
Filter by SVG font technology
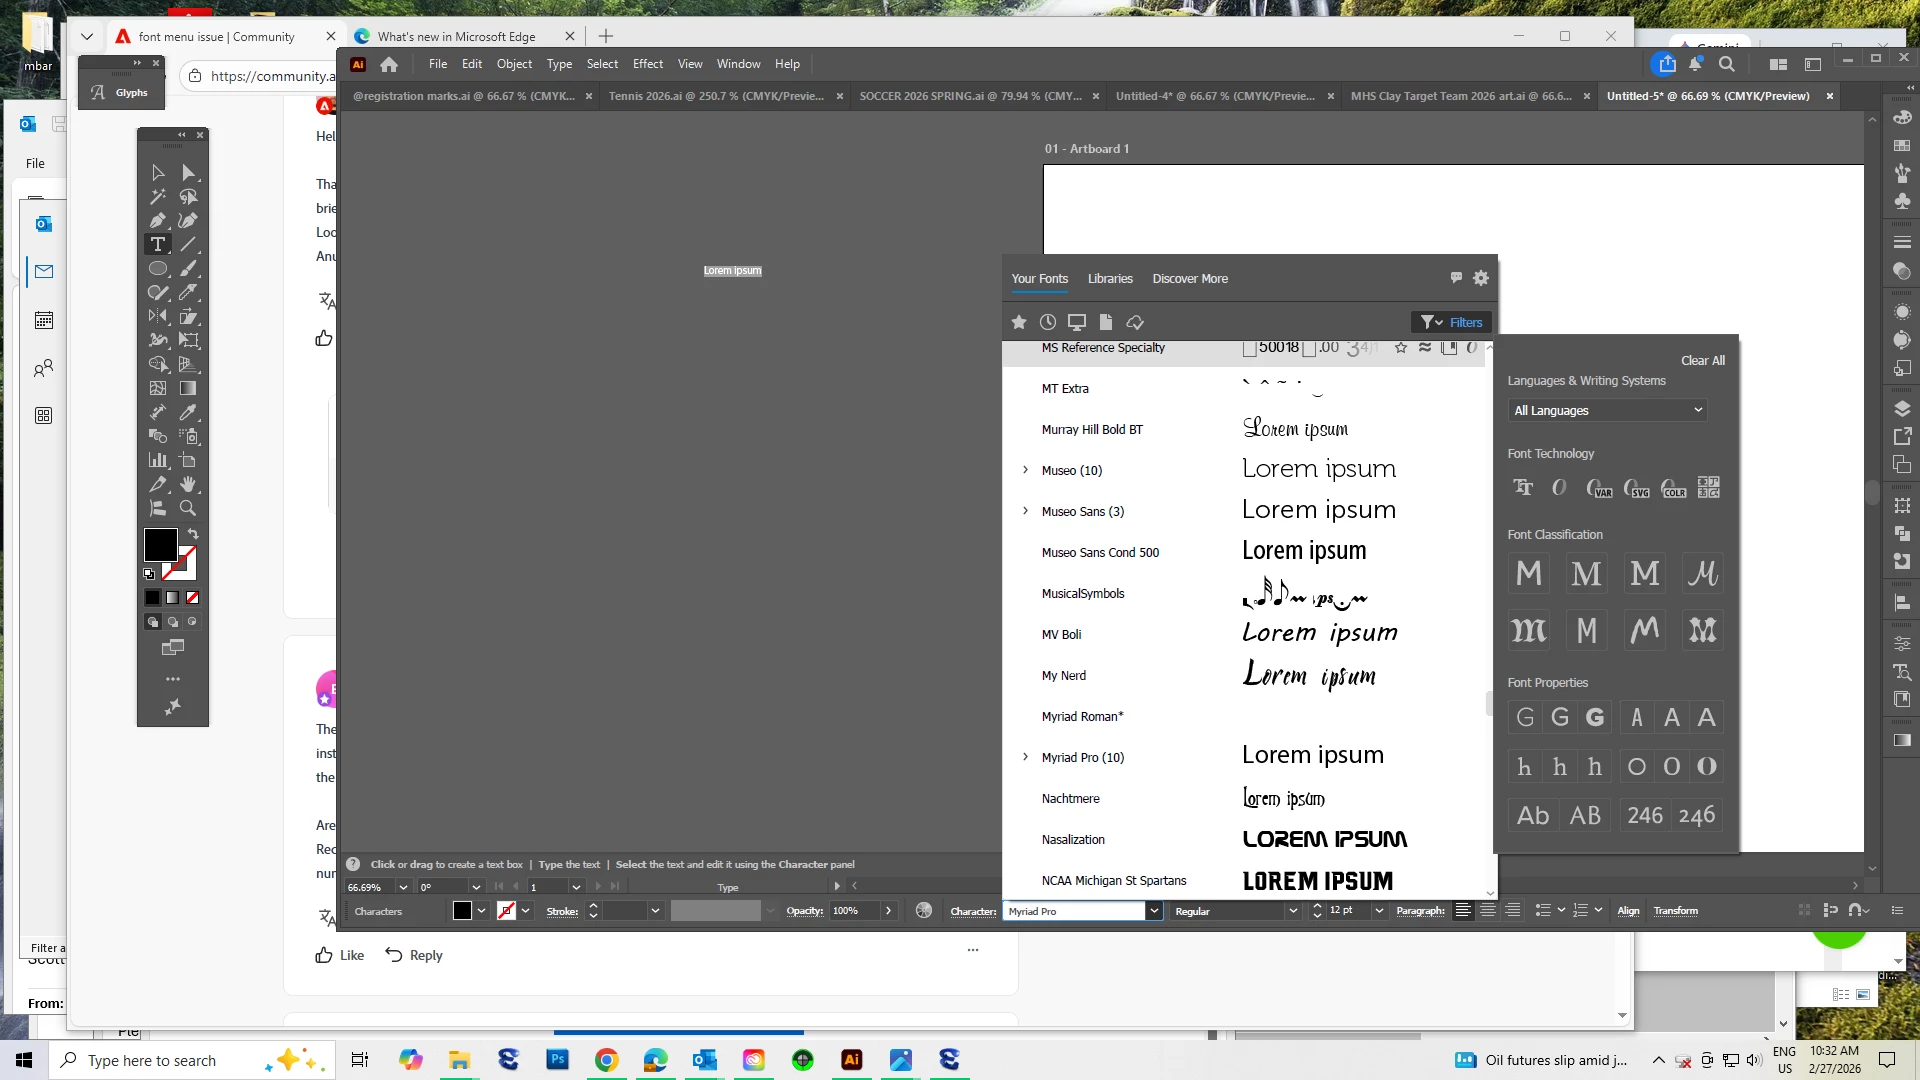point(1637,488)
